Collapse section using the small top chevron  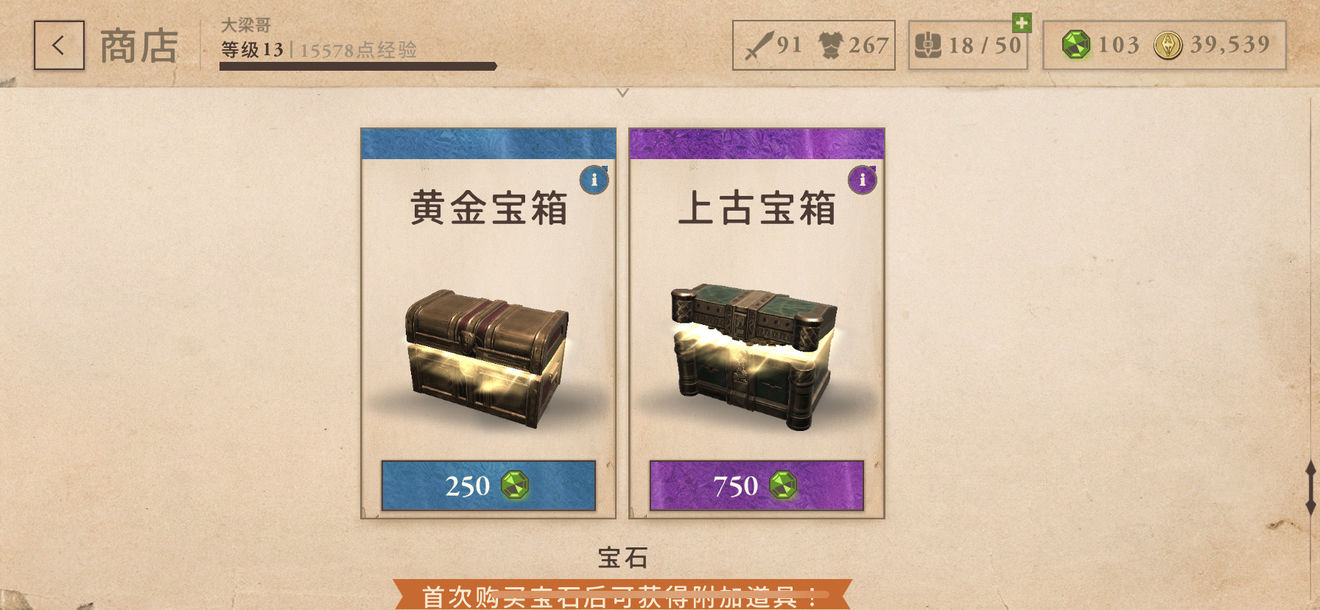click(x=623, y=92)
